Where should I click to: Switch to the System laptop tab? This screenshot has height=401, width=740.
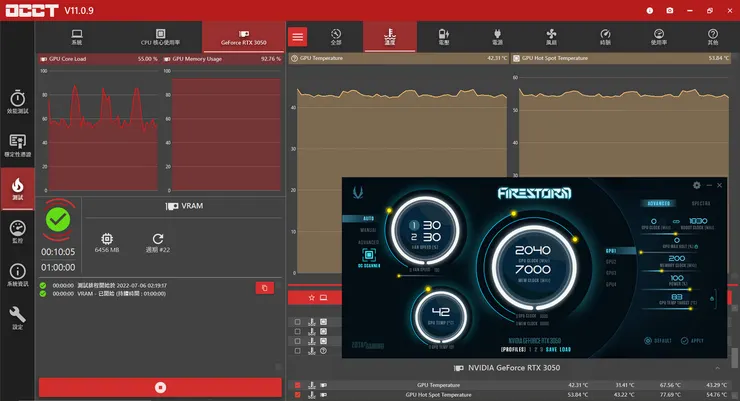point(77,37)
